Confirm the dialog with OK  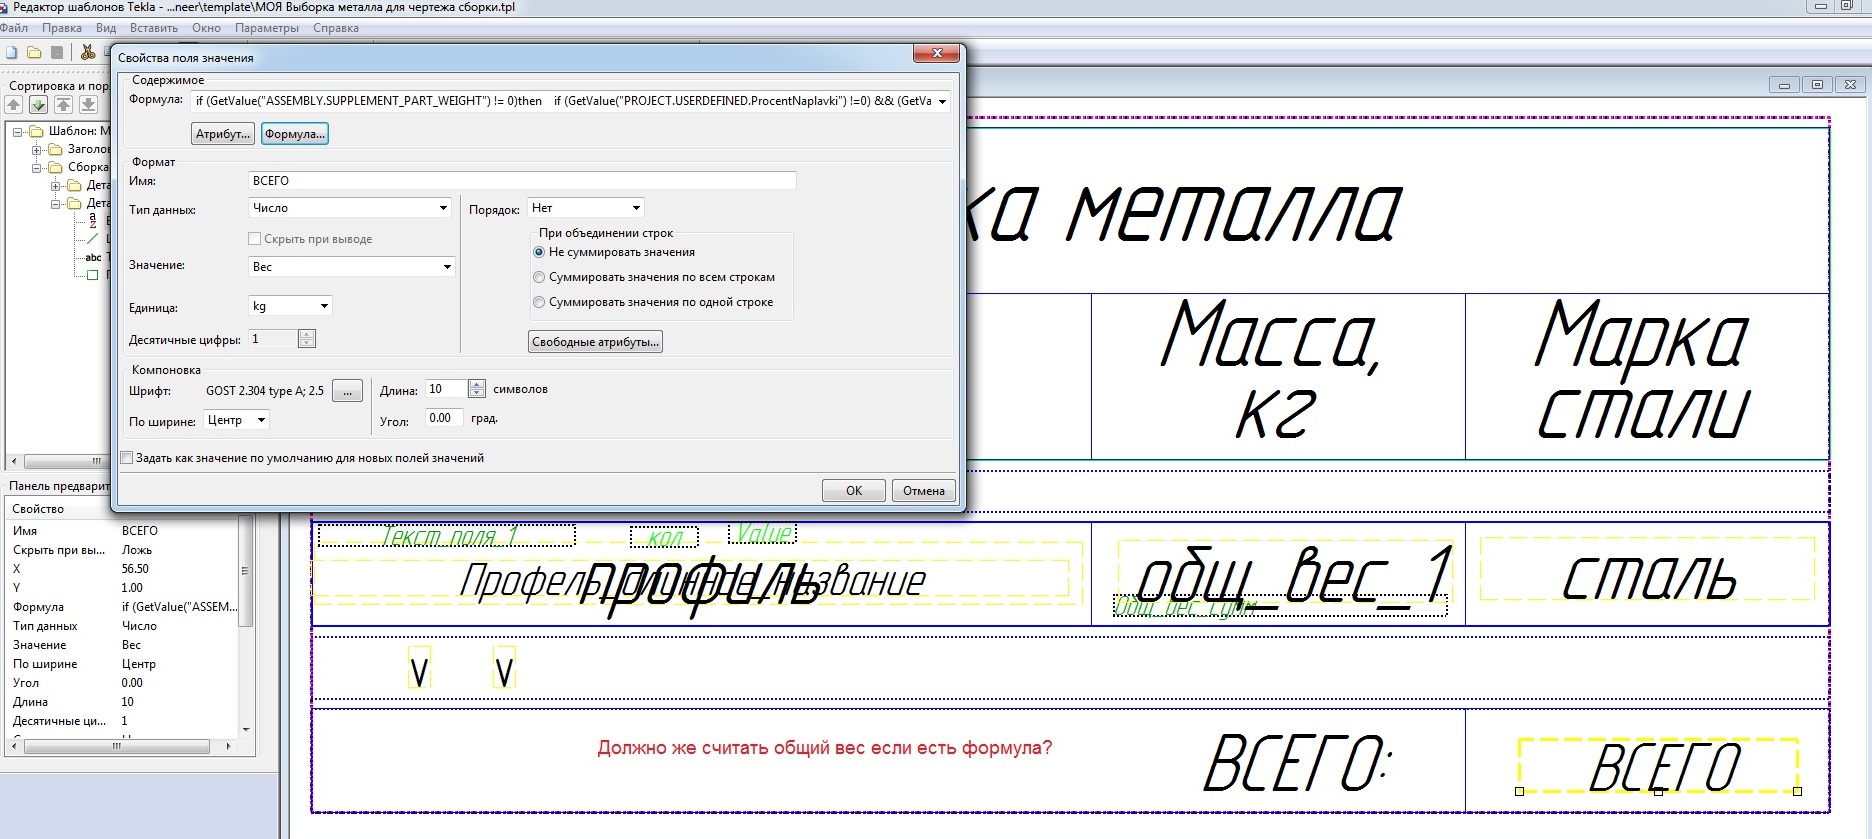pos(854,491)
